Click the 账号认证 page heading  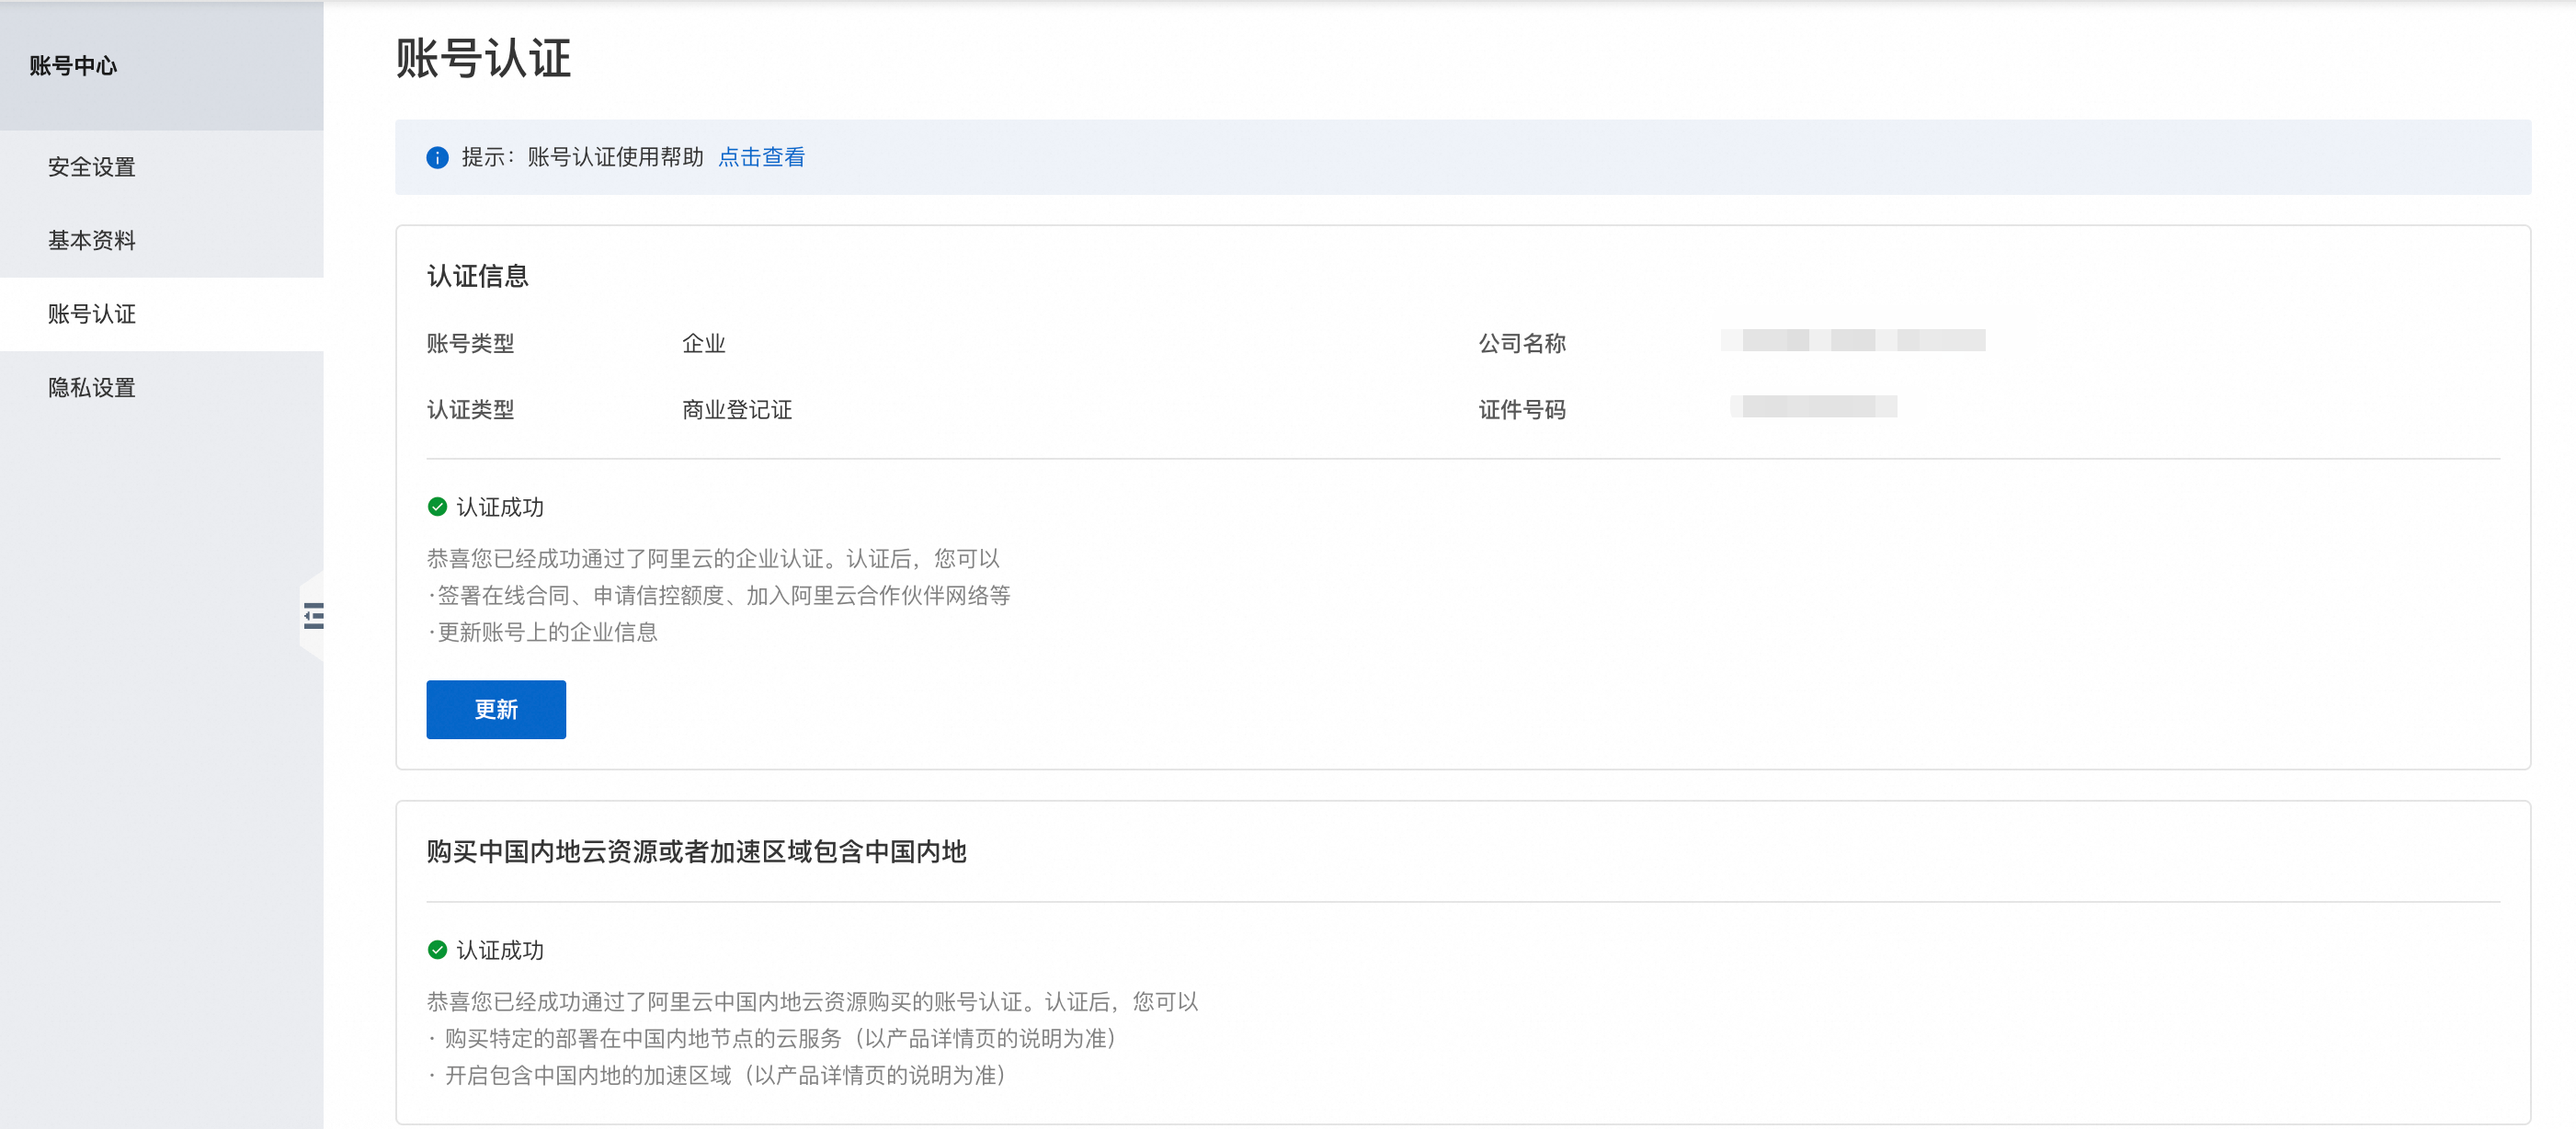pos(483,58)
